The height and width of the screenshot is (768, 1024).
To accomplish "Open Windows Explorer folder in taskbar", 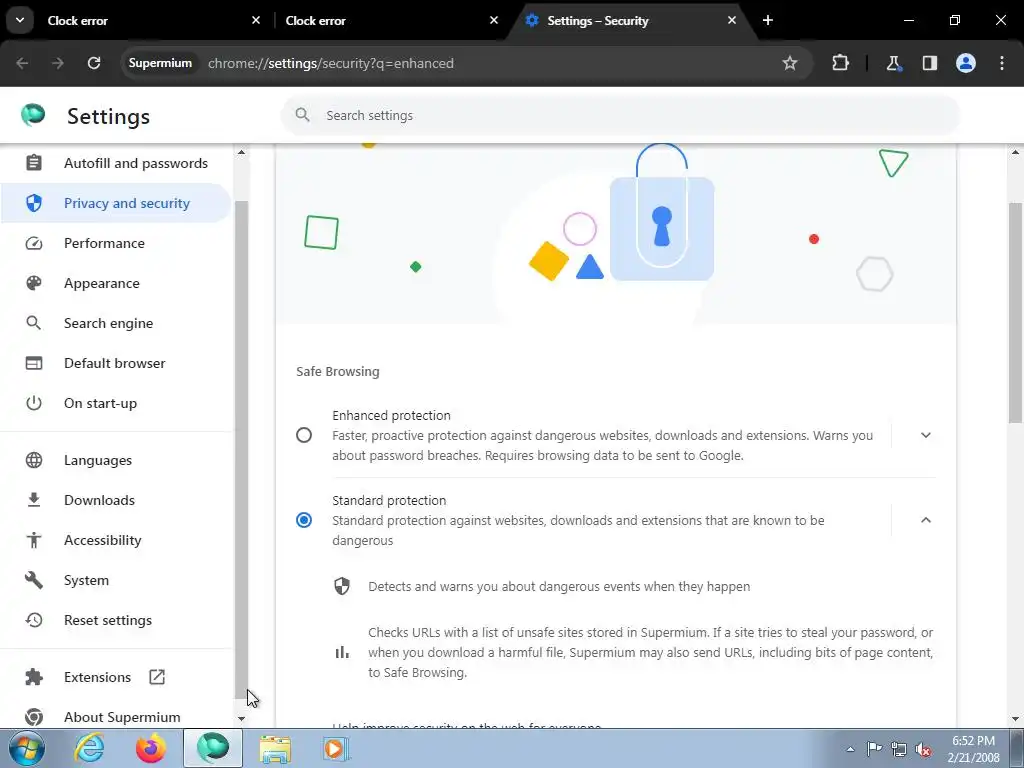I will (276, 748).
